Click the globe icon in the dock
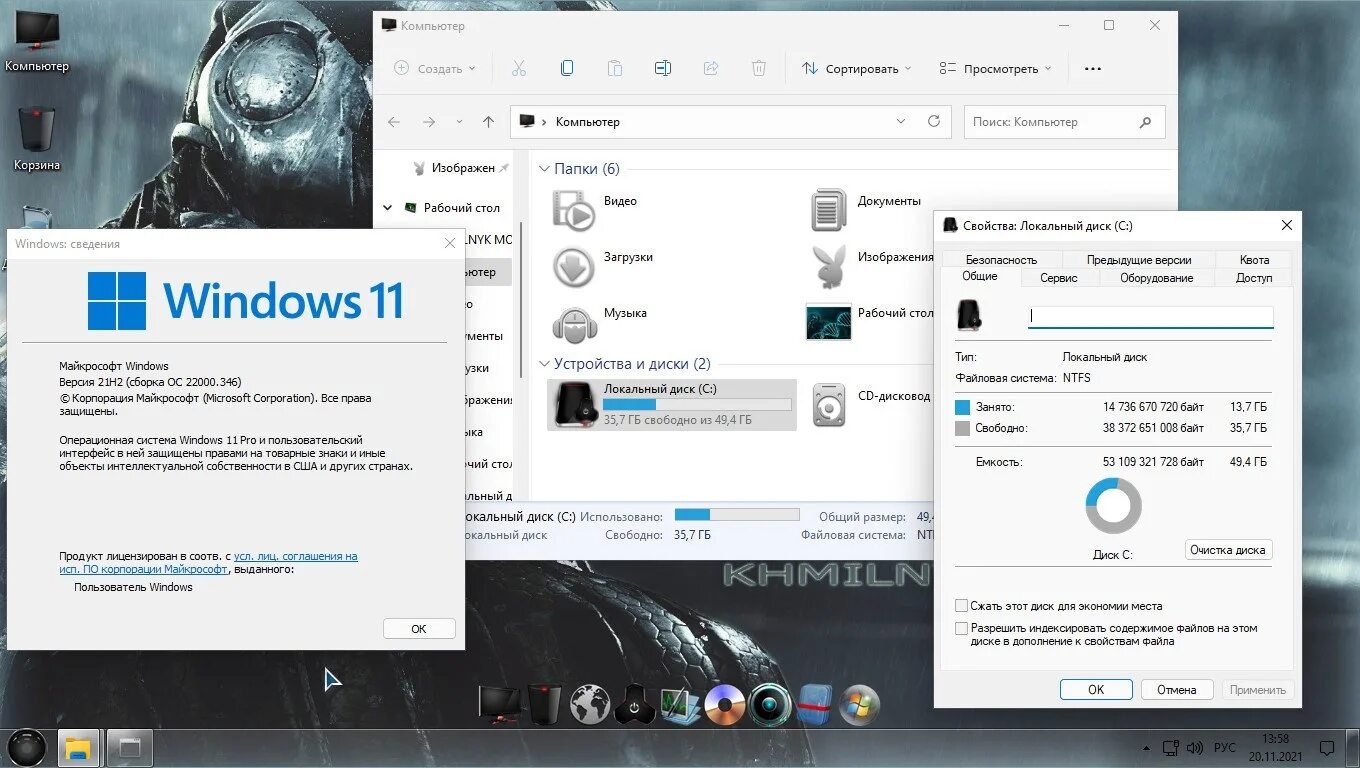This screenshot has width=1360, height=768. (x=590, y=705)
